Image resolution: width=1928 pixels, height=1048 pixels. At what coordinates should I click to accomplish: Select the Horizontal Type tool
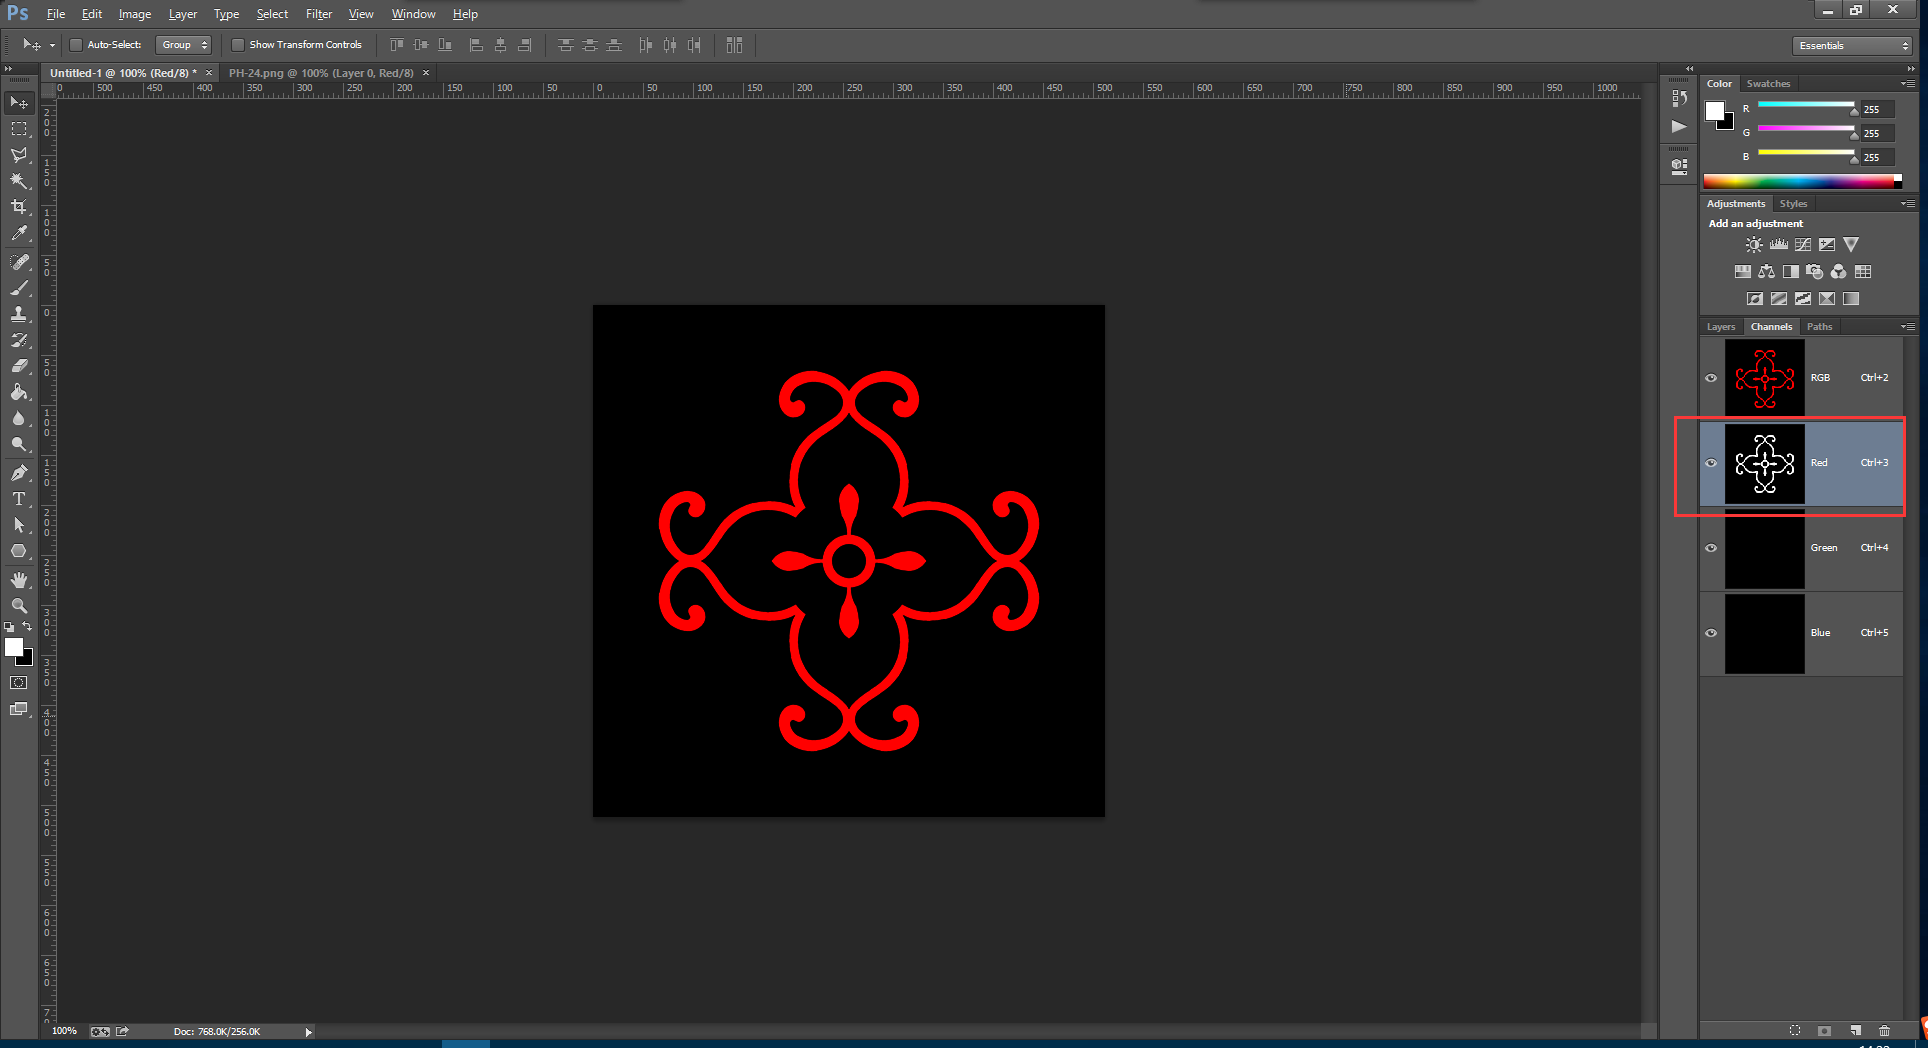pos(19,499)
